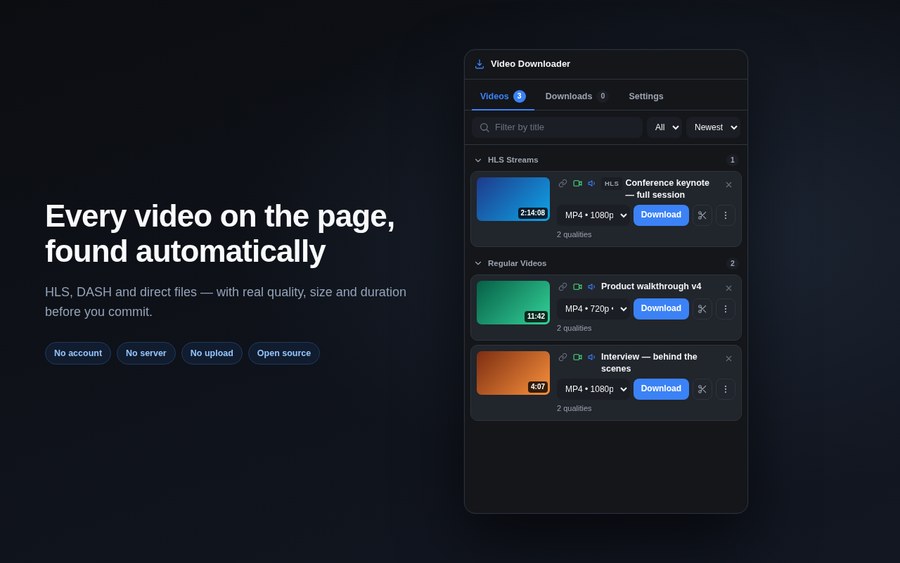Download Interview behind the scenes video
The image size is (900, 563).
(x=661, y=389)
